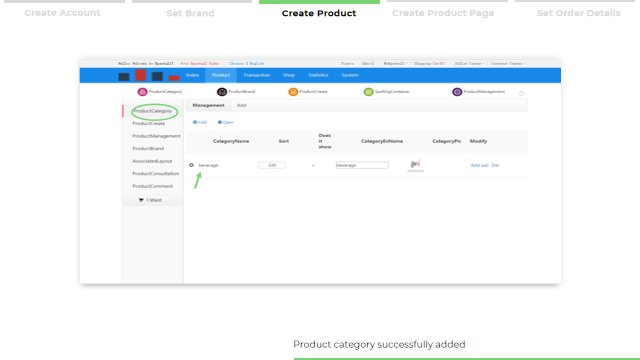Switch to the Add tab

click(241, 105)
